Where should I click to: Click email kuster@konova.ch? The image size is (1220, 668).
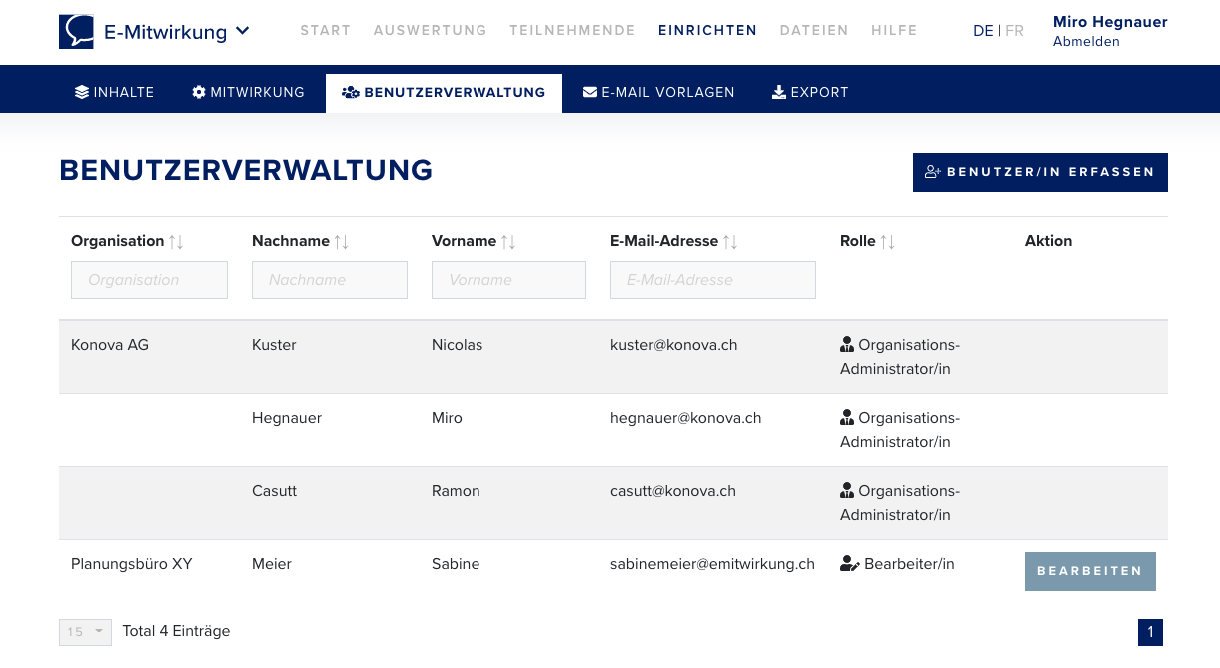point(674,345)
